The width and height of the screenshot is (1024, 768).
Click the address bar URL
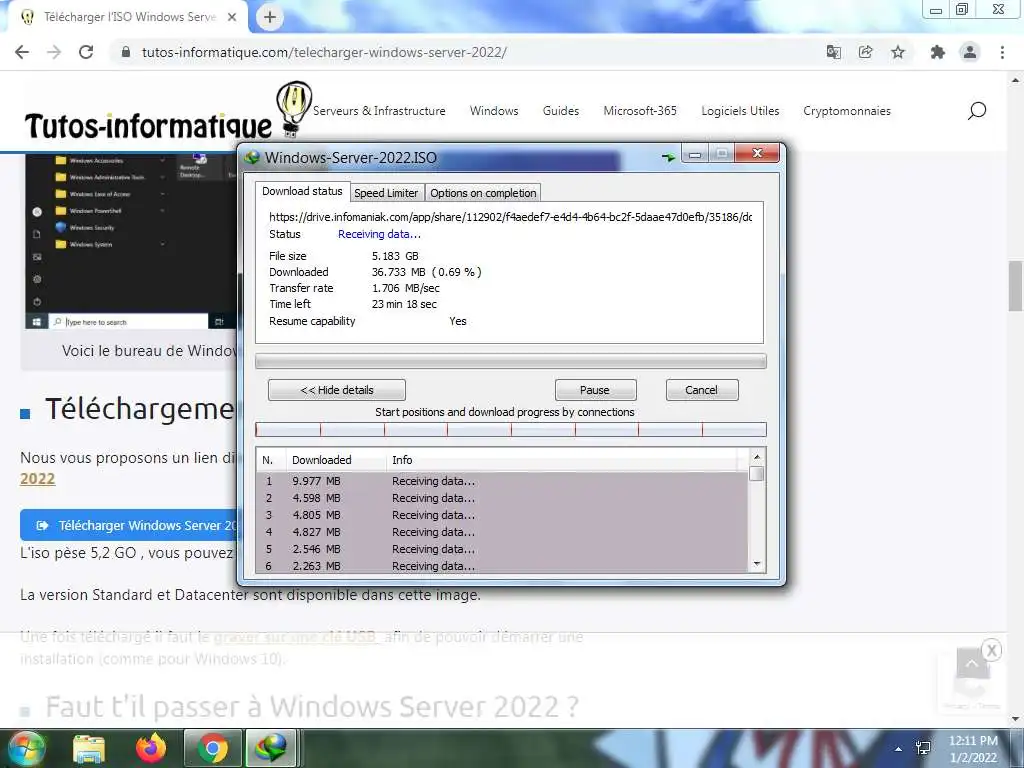tap(324, 52)
